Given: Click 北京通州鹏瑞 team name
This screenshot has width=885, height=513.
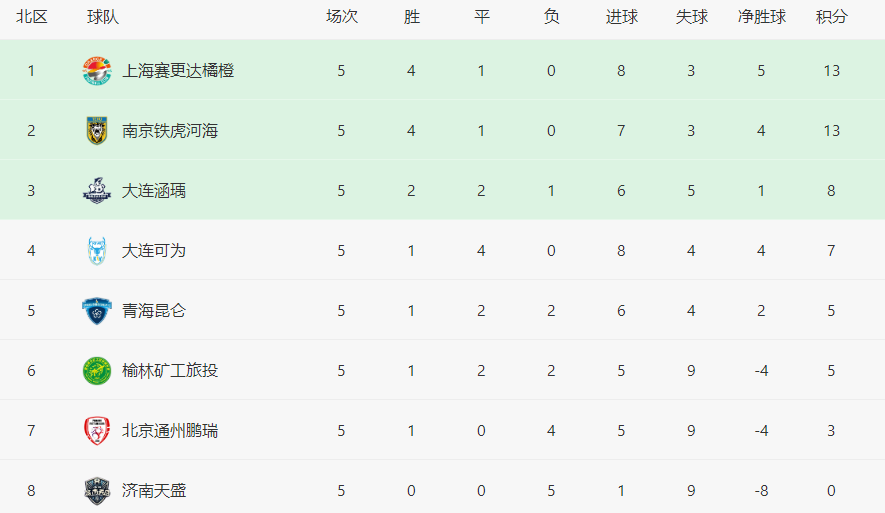Looking at the screenshot, I should (170, 431).
